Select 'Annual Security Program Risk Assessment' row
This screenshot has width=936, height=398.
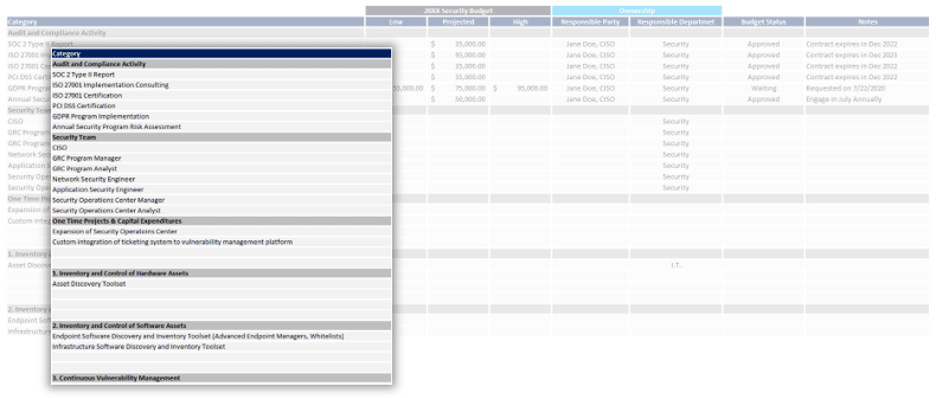pyautogui.click(x=221, y=127)
